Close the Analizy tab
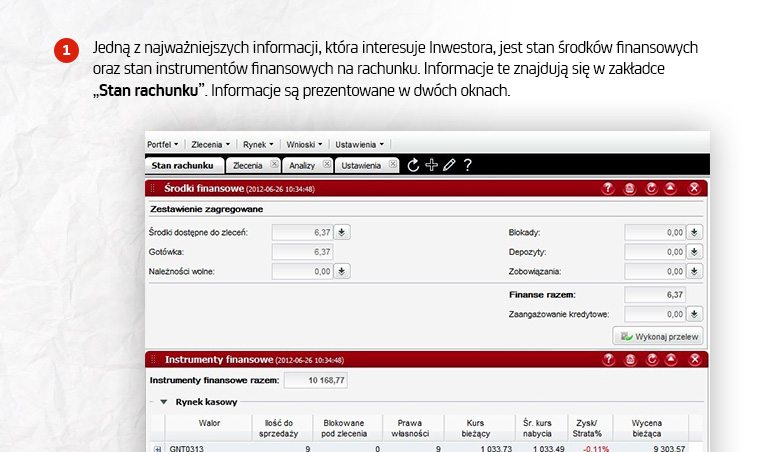Viewport: 759px width, 452px height. point(327,164)
